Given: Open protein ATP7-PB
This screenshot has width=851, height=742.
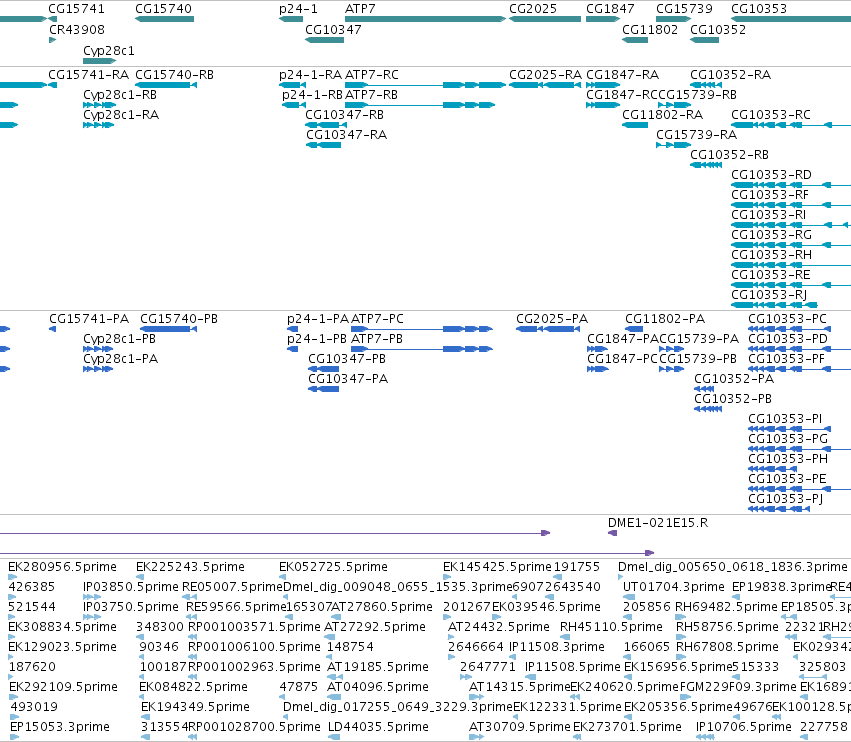Looking at the screenshot, I should (x=422, y=349).
